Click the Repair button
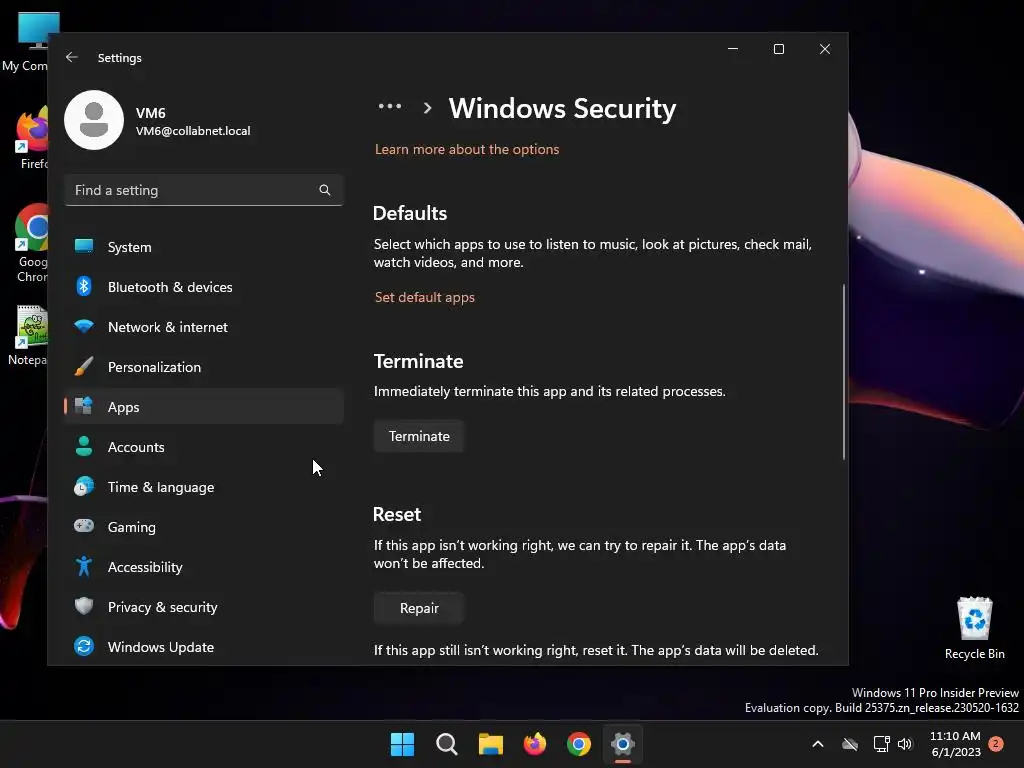The height and width of the screenshot is (768, 1024). 419,608
